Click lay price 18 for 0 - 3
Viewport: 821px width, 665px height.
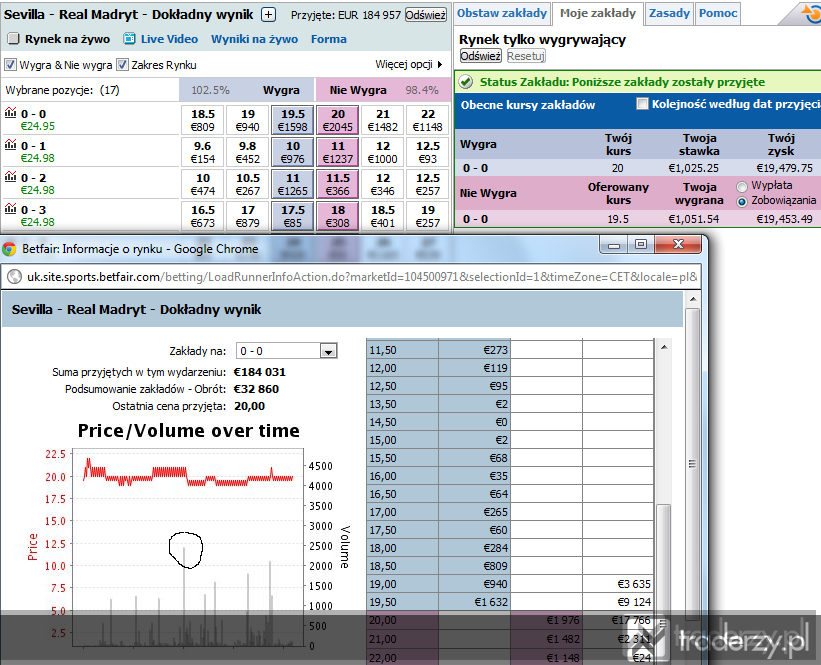[338, 216]
